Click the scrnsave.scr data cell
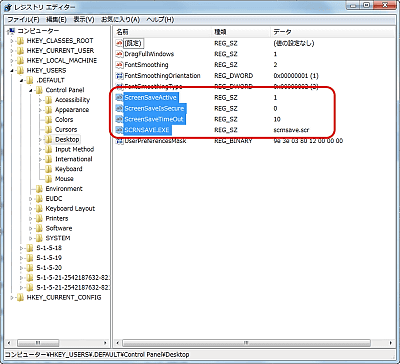 click(x=291, y=130)
